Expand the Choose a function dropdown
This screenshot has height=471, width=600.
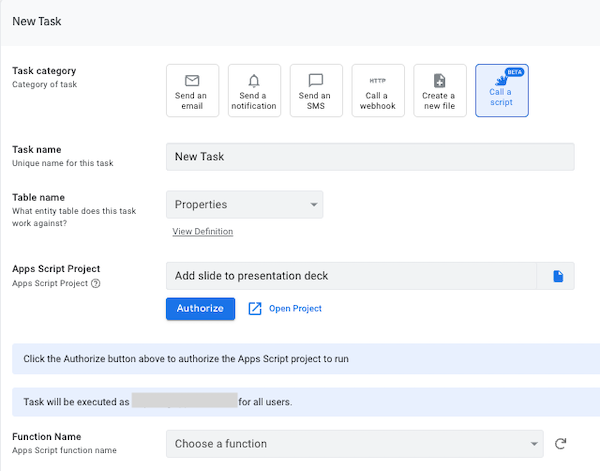355,443
